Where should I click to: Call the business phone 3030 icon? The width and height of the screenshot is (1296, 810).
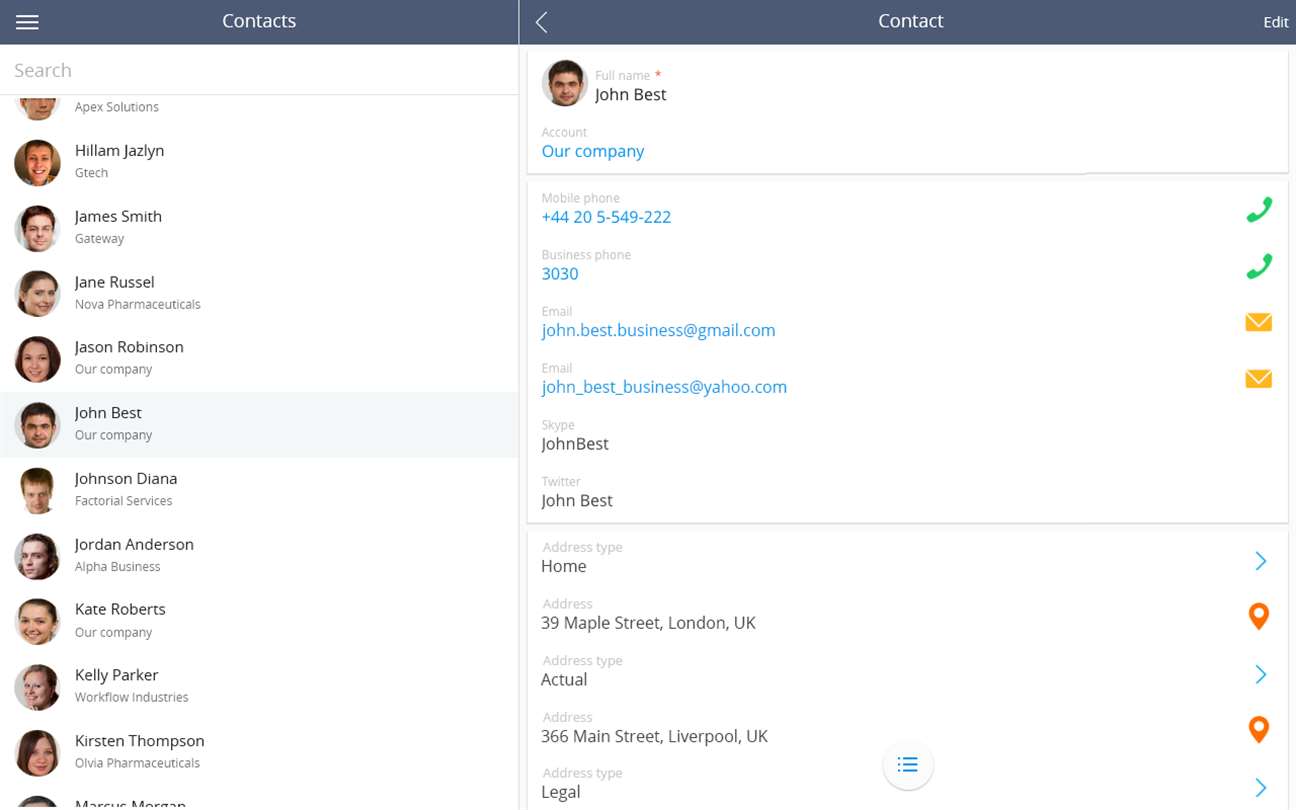pyautogui.click(x=1258, y=266)
